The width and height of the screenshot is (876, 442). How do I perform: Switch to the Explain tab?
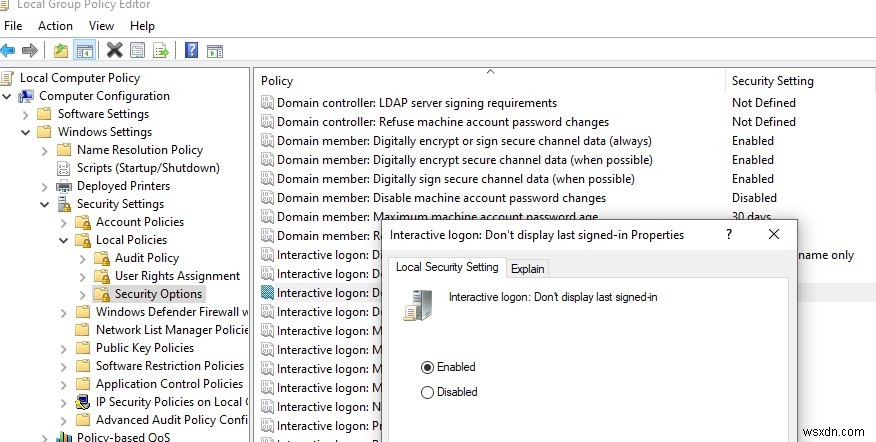528,268
